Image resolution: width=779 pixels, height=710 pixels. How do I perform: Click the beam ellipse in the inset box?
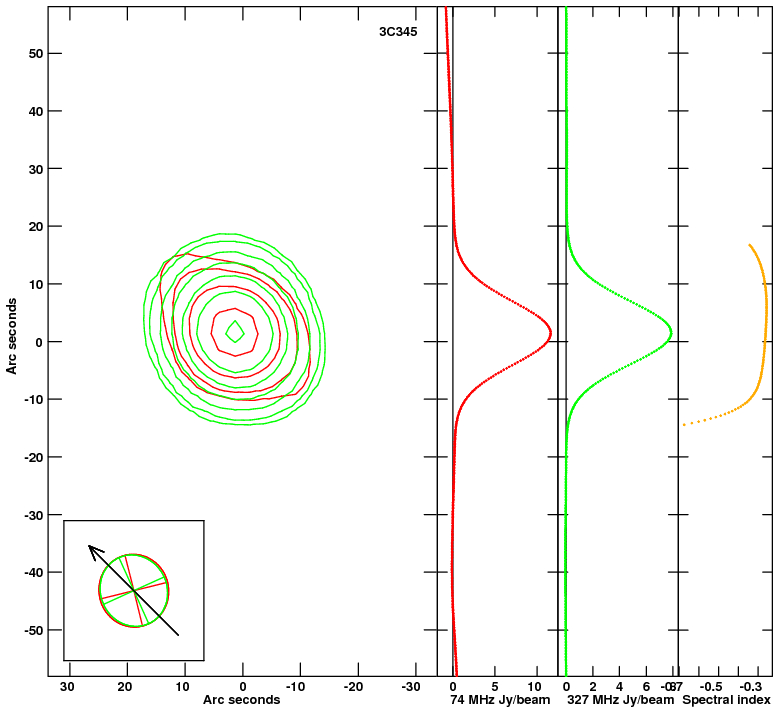point(134,590)
